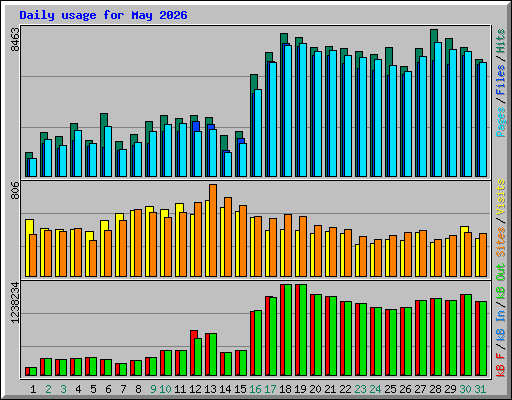Select day 26 label on the x-axis
This screenshot has height=400, width=512.
[x=405, y=389]
